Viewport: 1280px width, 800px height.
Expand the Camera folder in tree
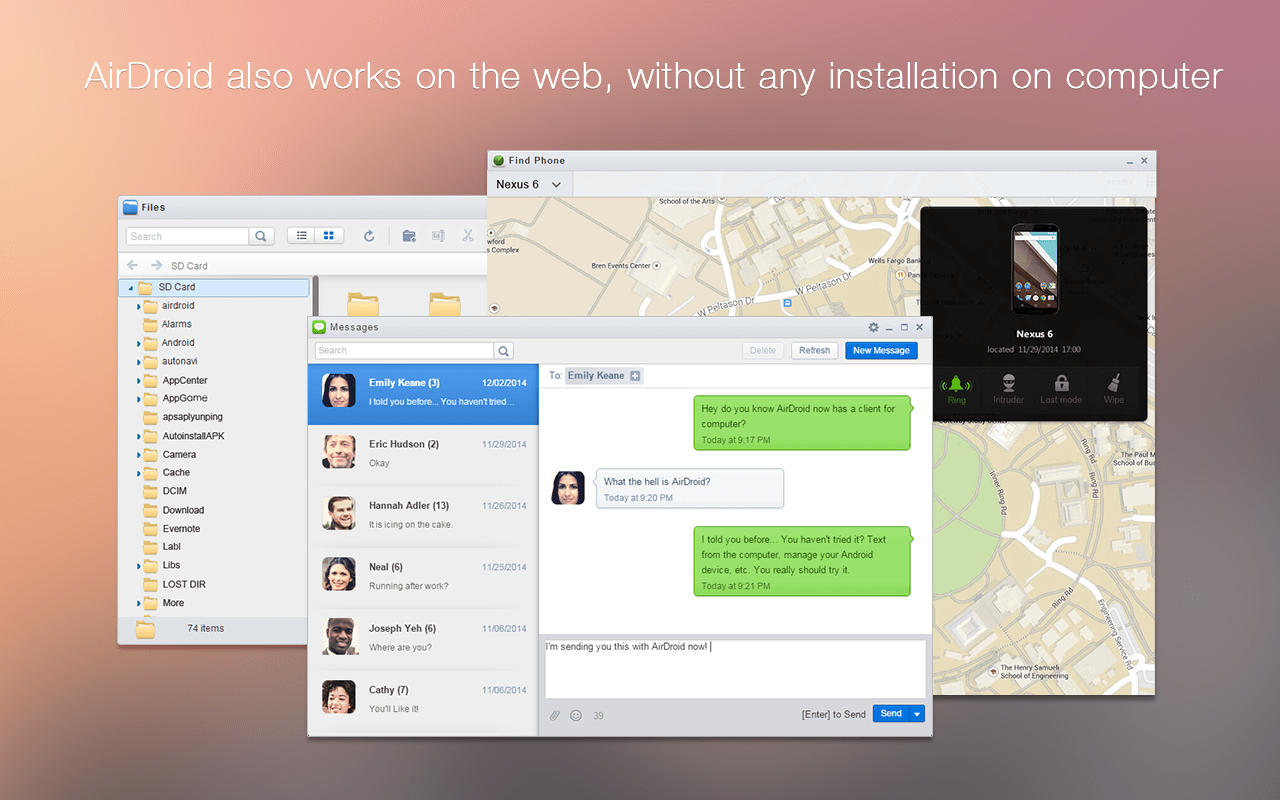tap(139, 455)
